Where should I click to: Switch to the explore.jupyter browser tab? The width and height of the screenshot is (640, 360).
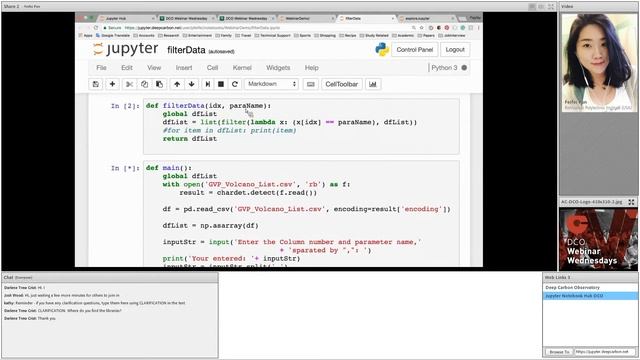click(x=426, y=18)
